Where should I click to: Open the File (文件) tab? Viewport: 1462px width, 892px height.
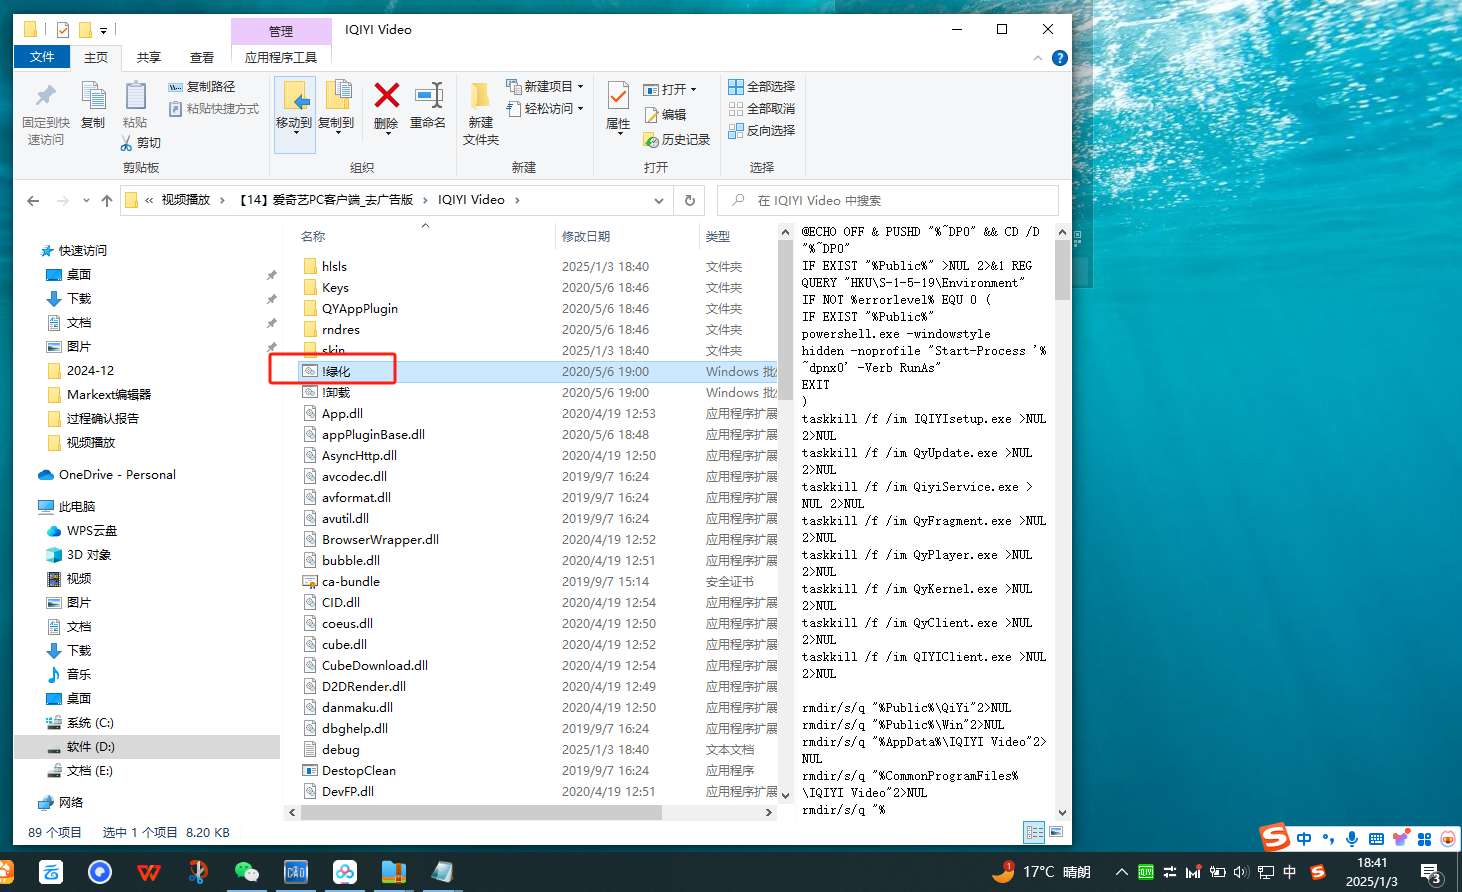click(42, 57)
